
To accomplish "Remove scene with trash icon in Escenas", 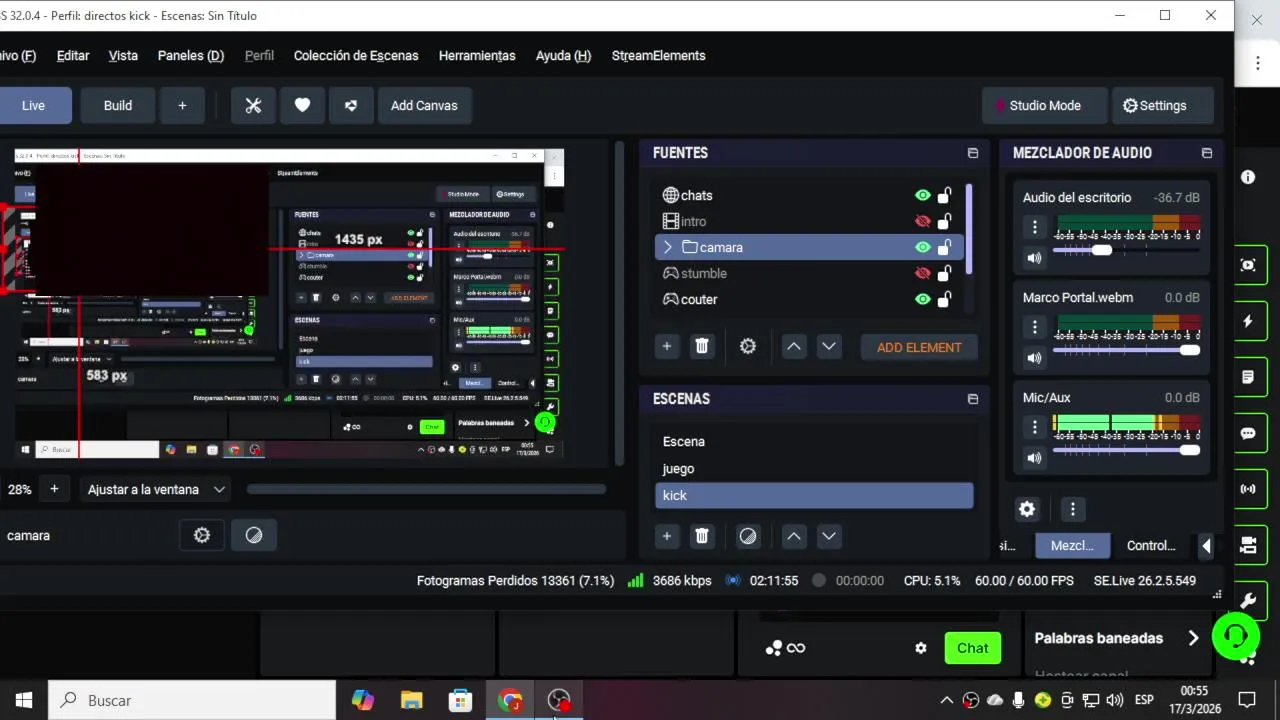I will click(x=702, y=536).
